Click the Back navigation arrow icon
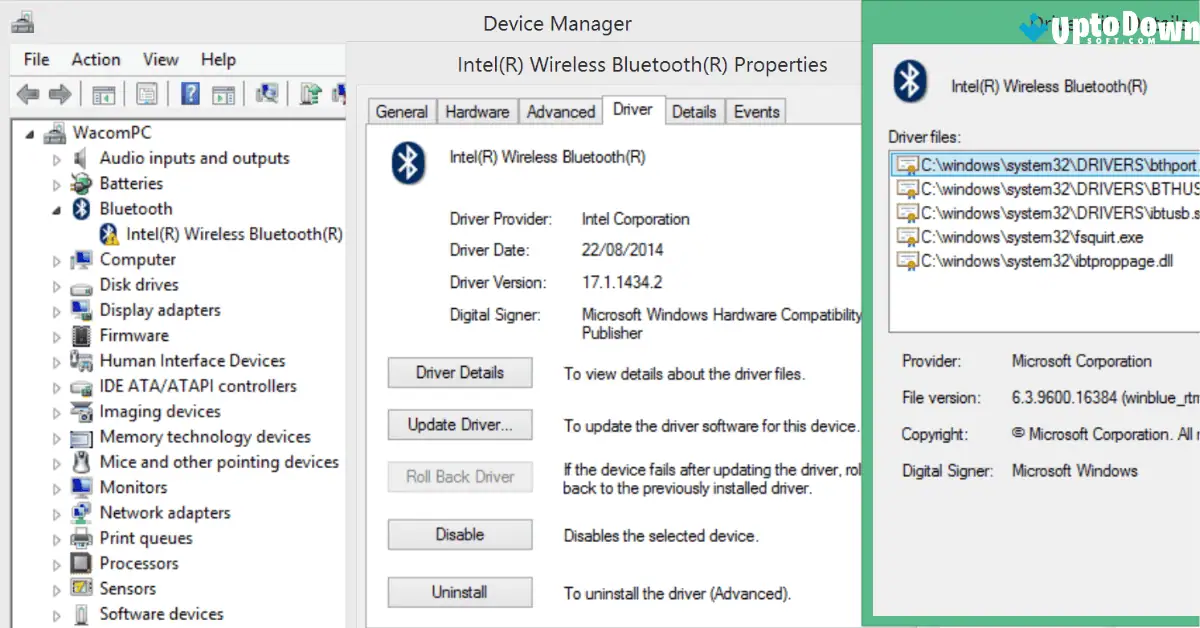 click(27, 92)
